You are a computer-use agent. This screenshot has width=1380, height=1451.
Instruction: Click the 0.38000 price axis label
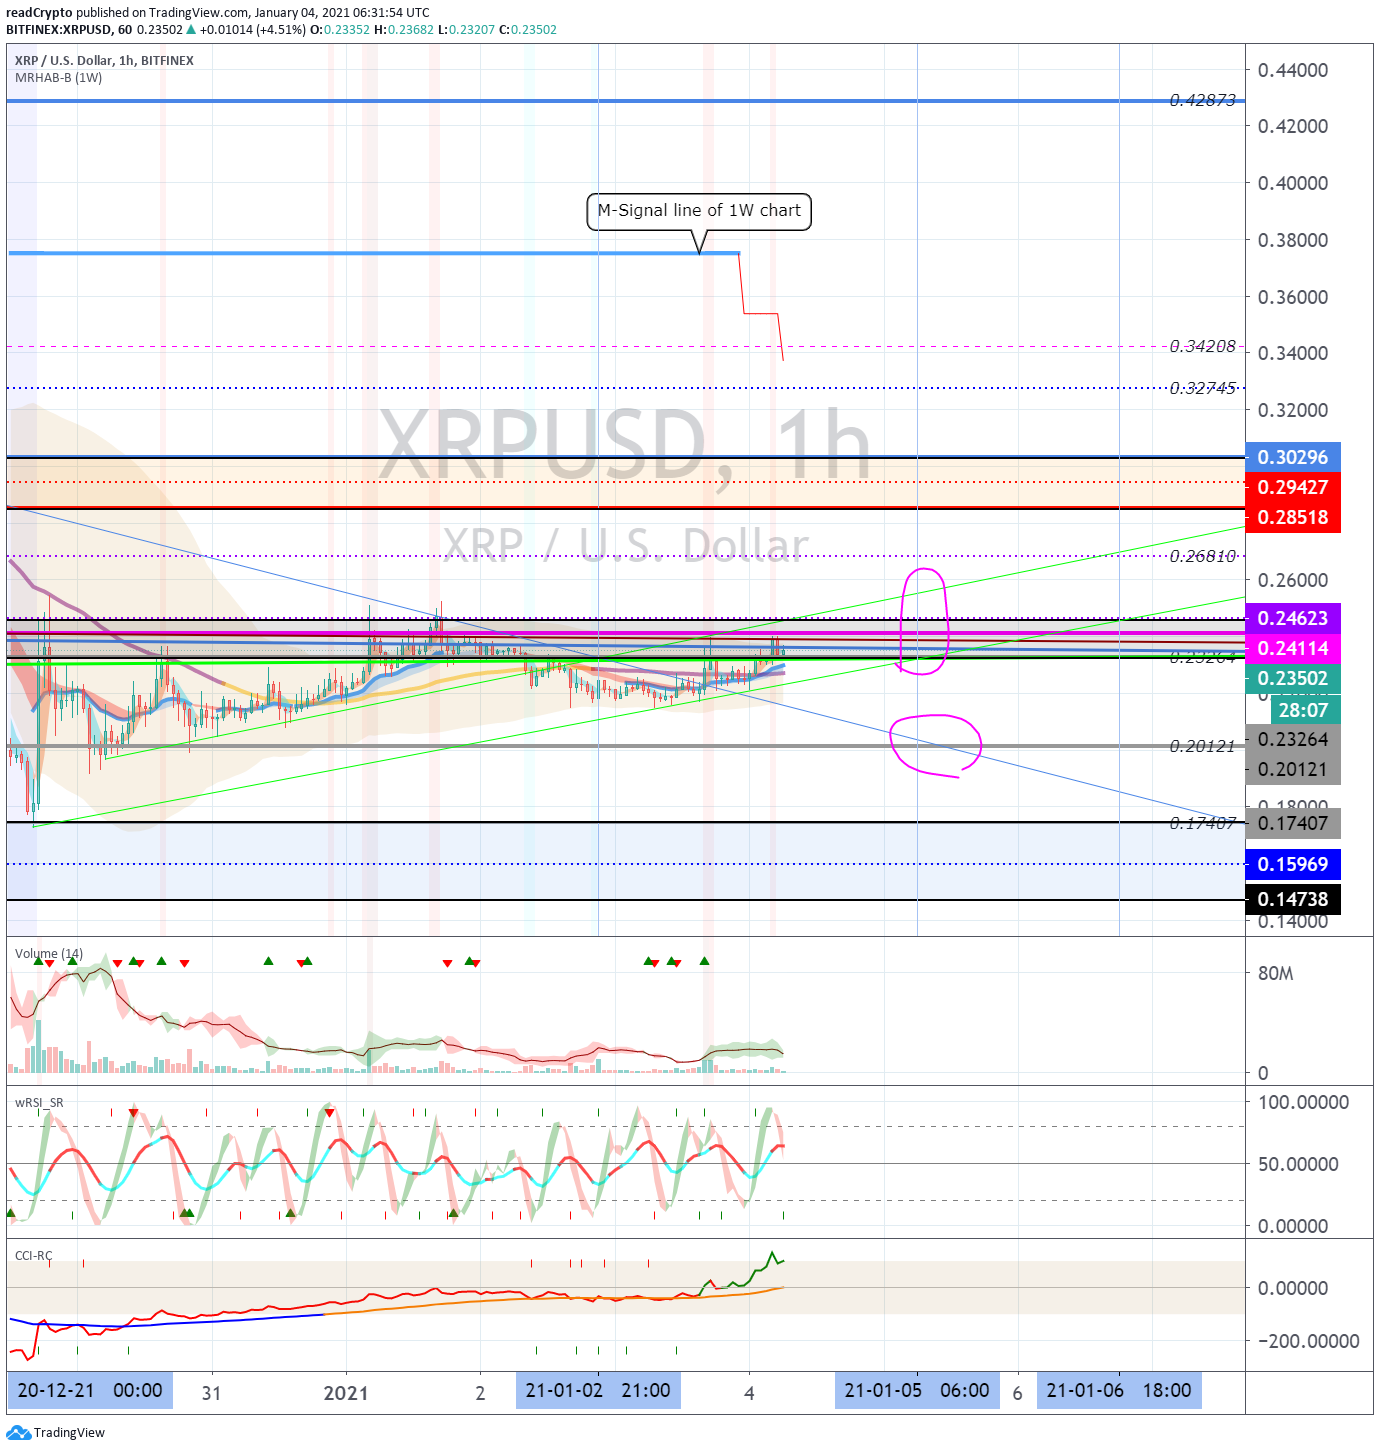[1293, 240]
